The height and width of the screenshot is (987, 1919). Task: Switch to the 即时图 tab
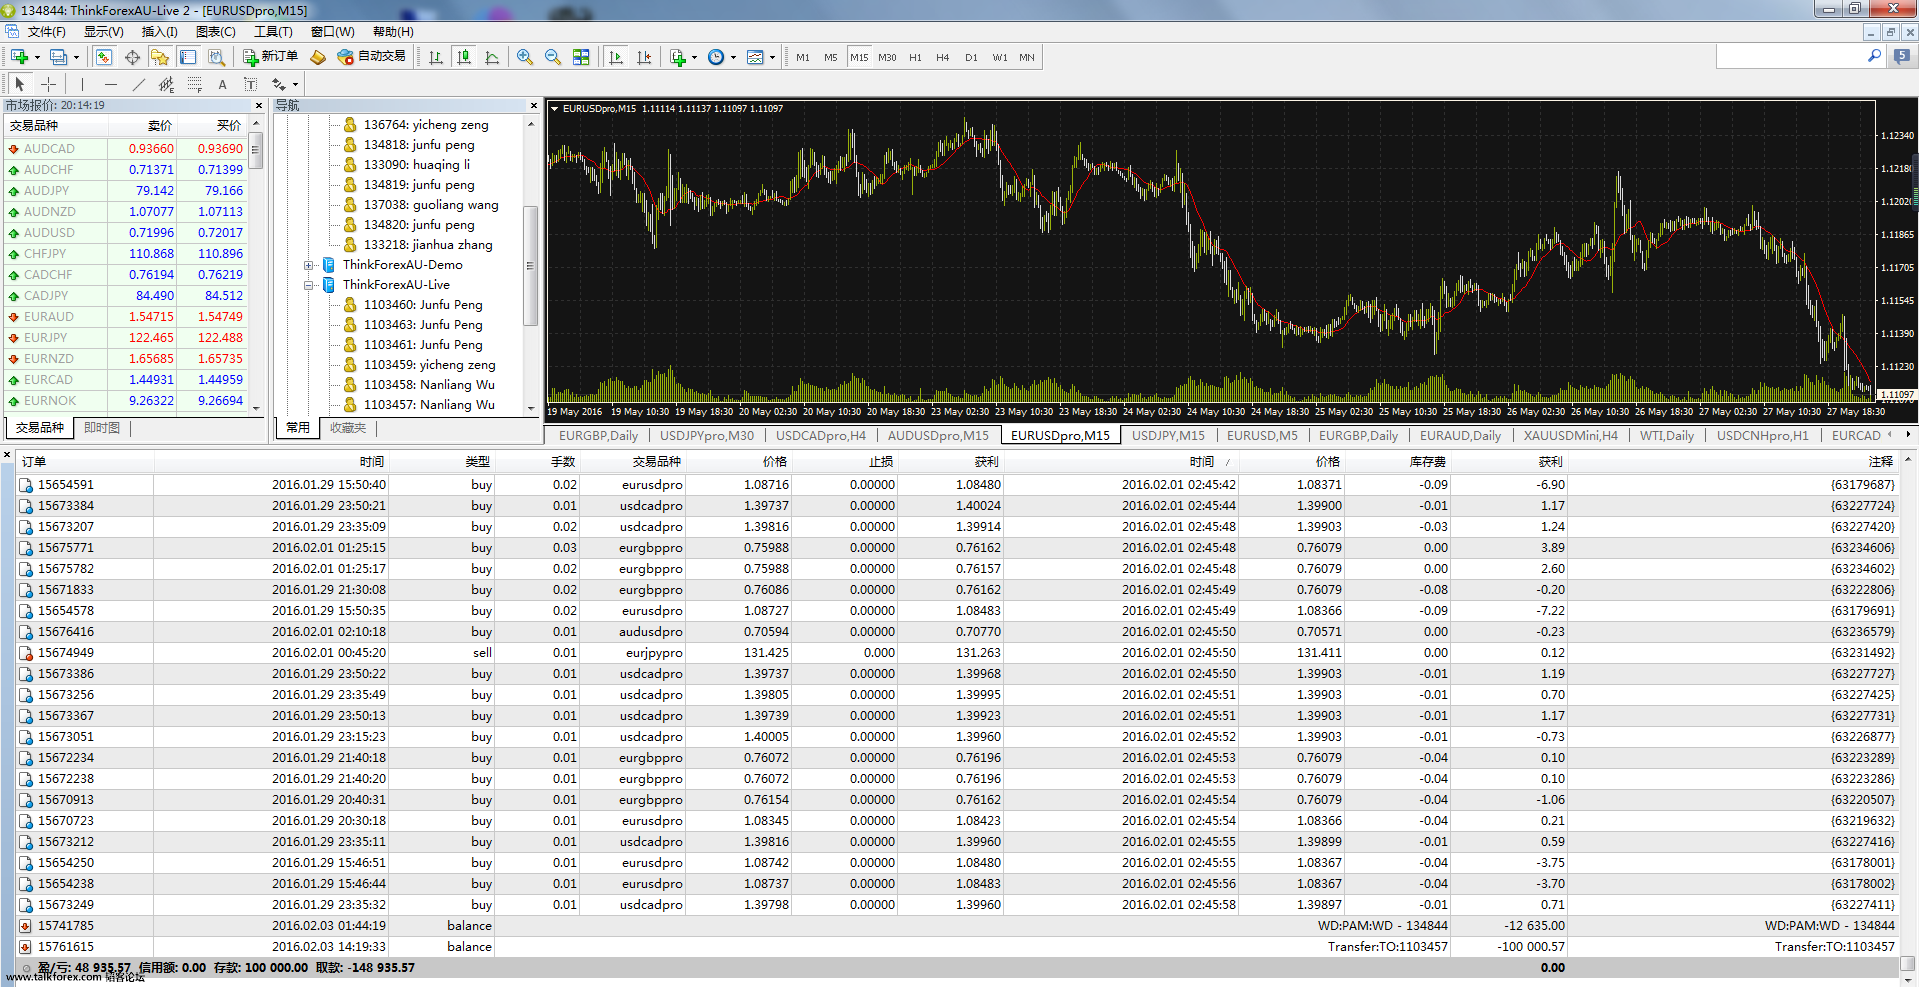point(102,427)
